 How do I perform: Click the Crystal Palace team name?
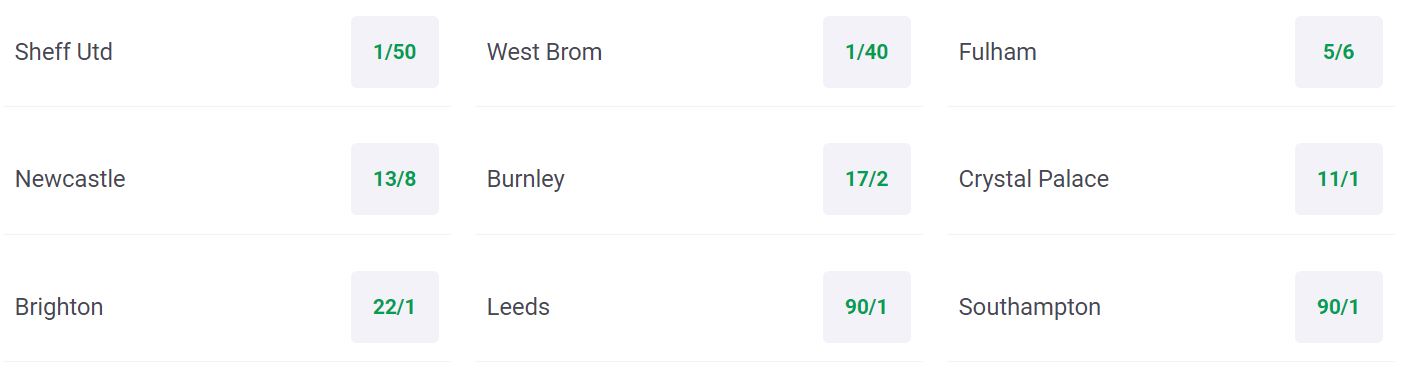1033,180
